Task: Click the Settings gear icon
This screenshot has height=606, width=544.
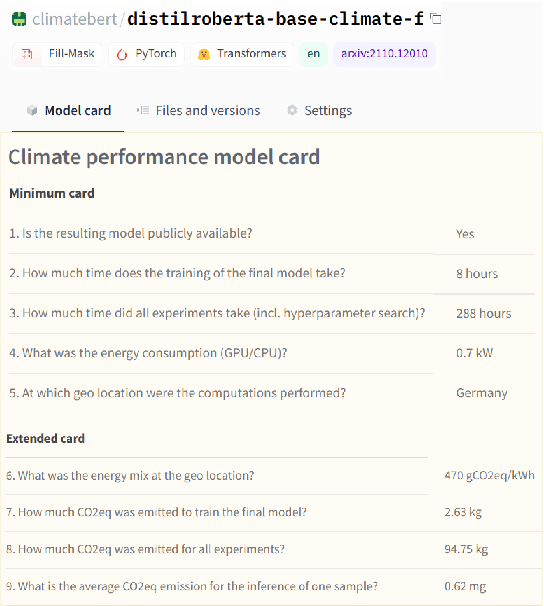Action: [x=292, y=110]
